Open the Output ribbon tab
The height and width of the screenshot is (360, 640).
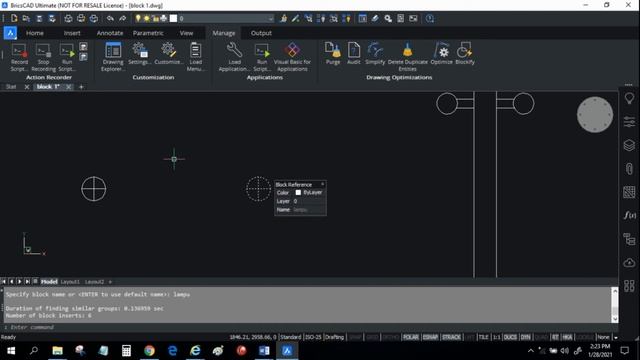click(x=261, y=33)
